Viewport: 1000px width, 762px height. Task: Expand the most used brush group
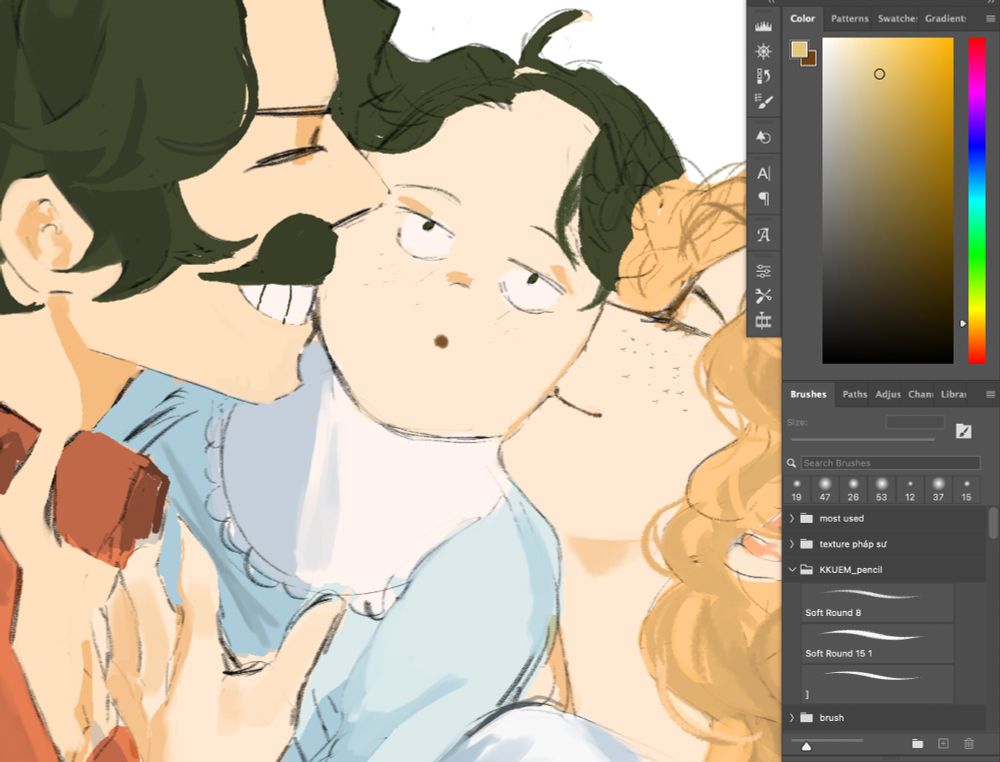pyautogui.click(x=792, y=518)
